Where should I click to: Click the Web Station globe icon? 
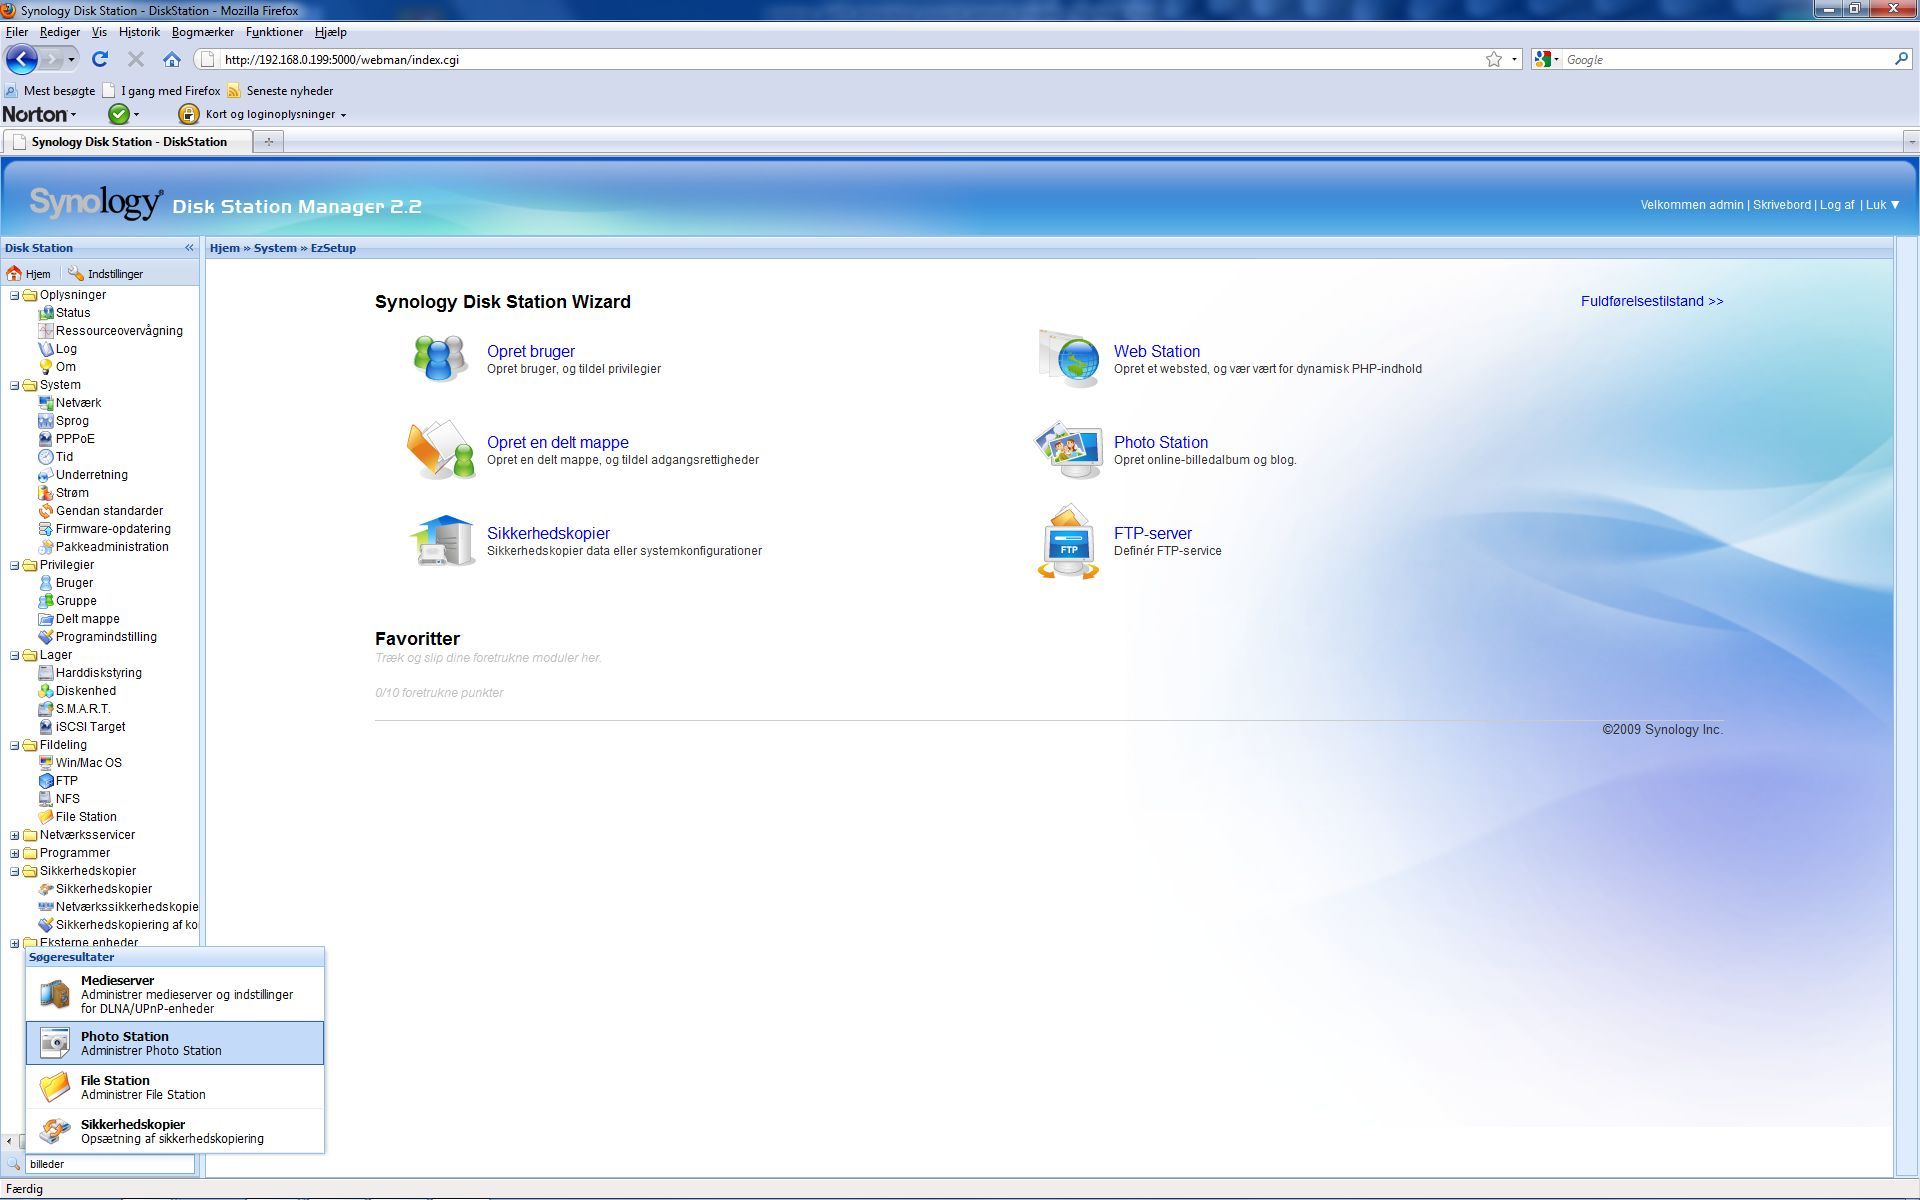[1069, 358]
